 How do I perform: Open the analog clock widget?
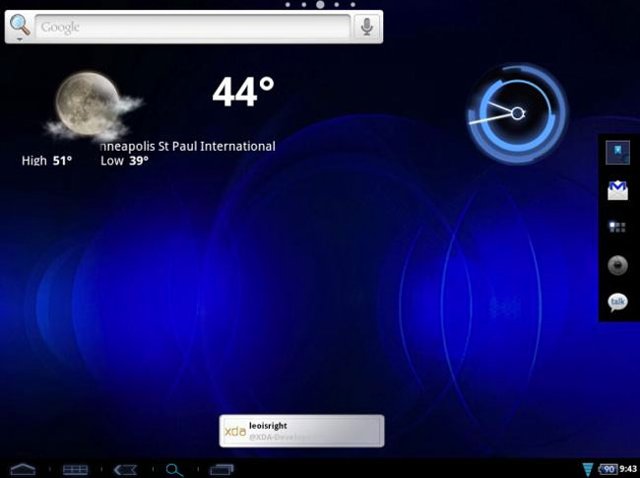[x=516, y=113]
